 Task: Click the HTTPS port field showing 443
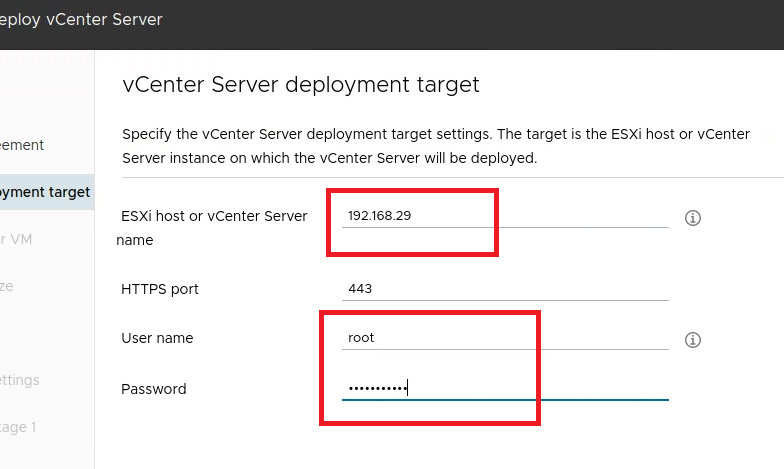tap(505, 289)
